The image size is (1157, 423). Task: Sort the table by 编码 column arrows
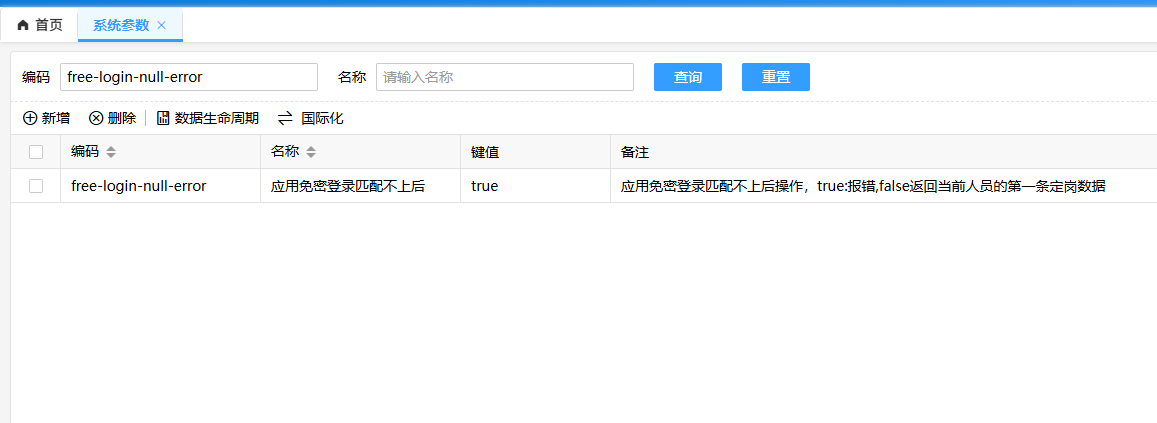(111, 152)
